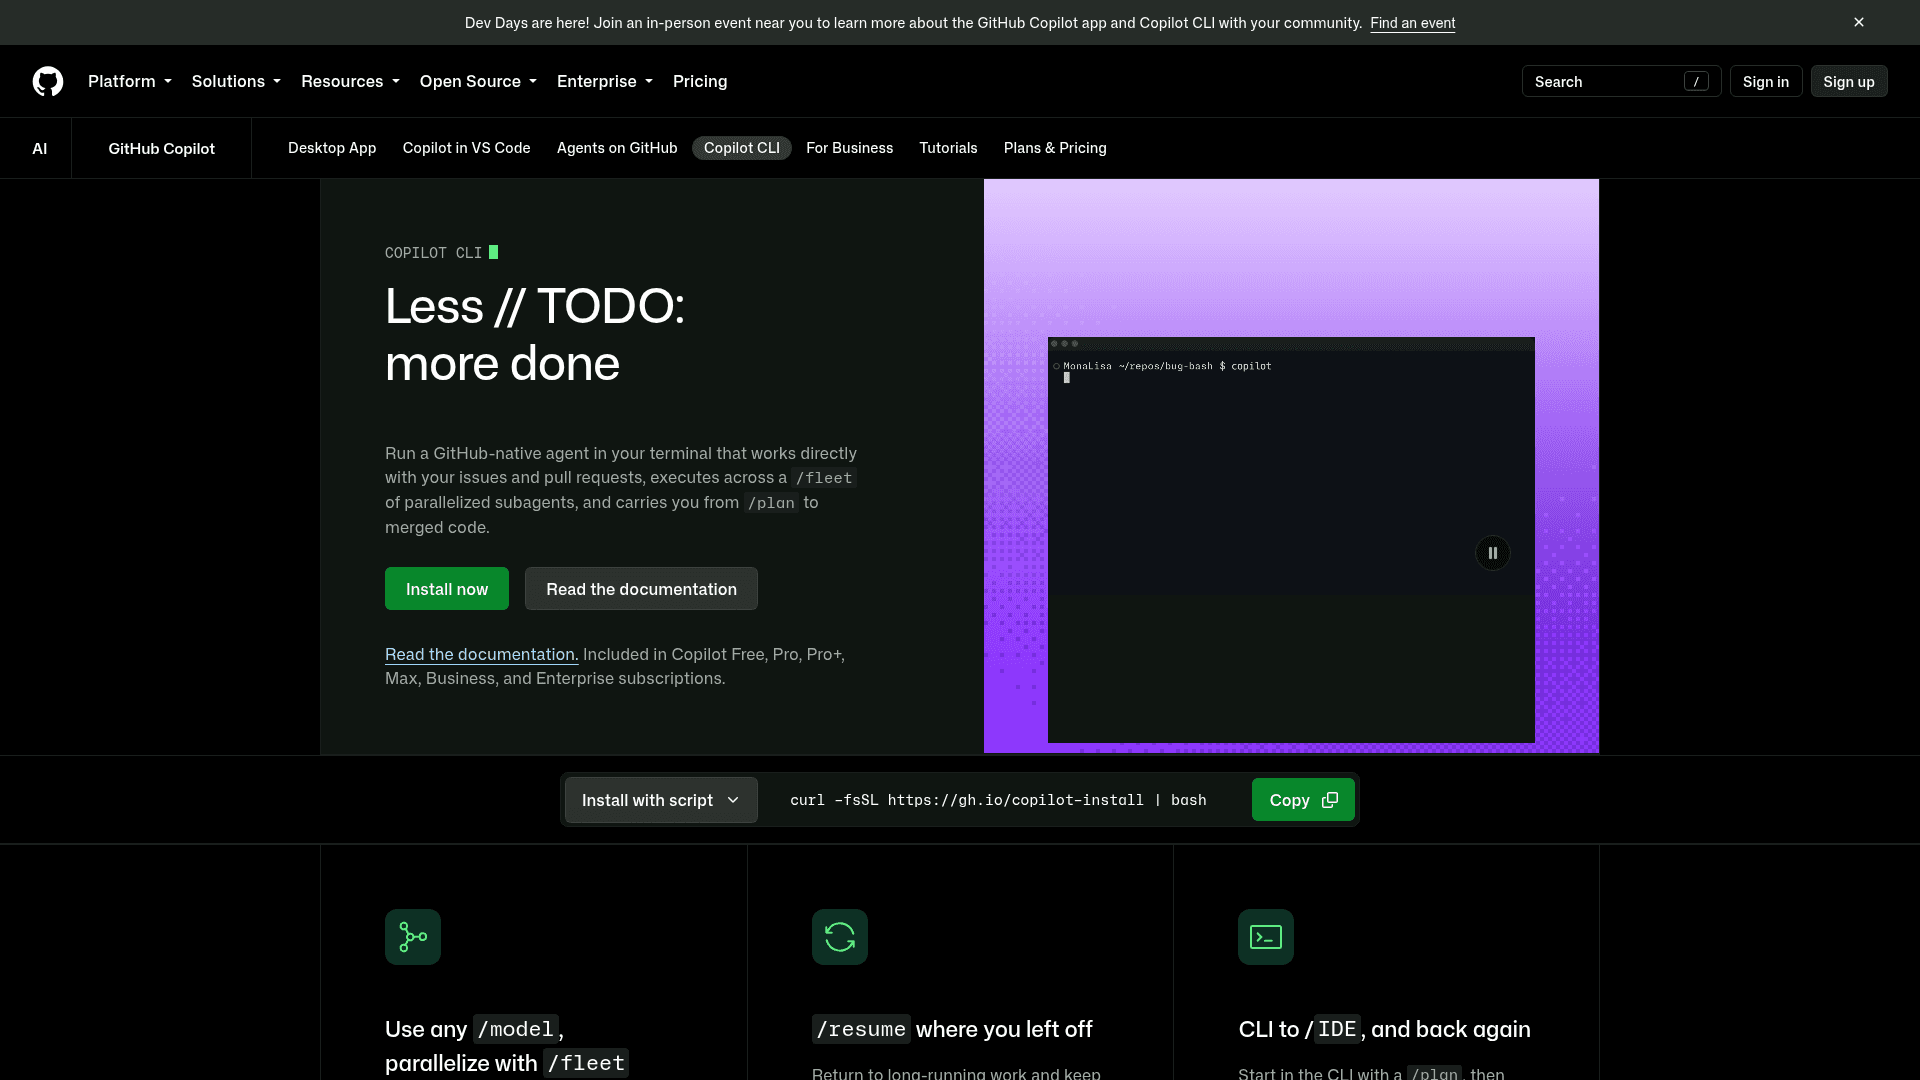Viewport: 1920px width, 1080px height.
Task: Select the curl install command text
Action: click(x=998, y=800)
